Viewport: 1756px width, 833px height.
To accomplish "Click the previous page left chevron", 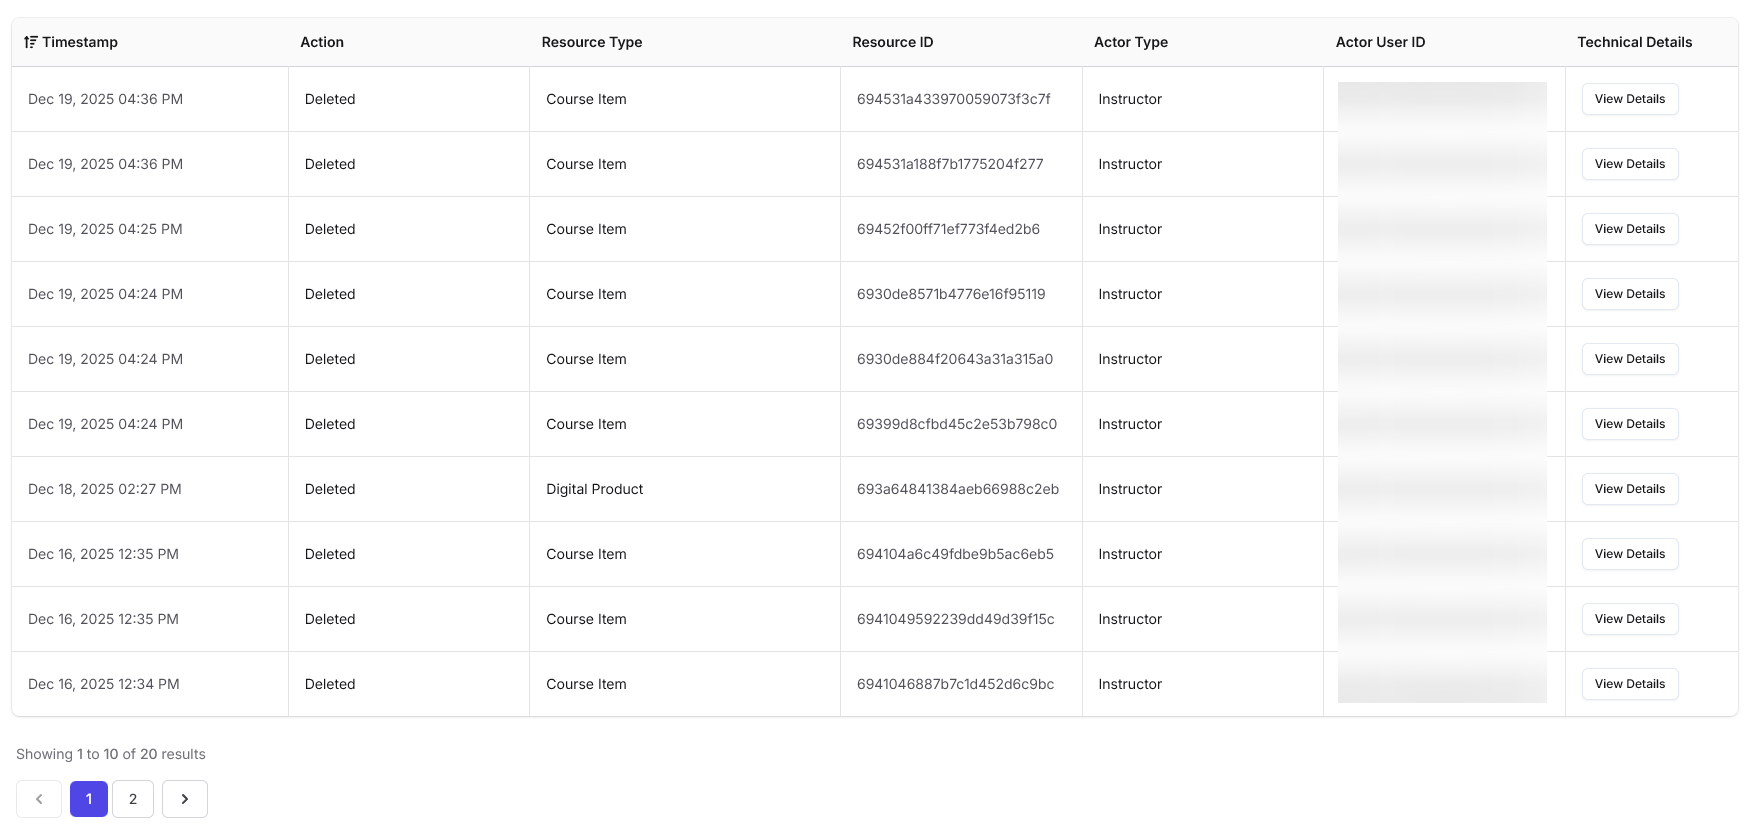I will coord(39,799).
